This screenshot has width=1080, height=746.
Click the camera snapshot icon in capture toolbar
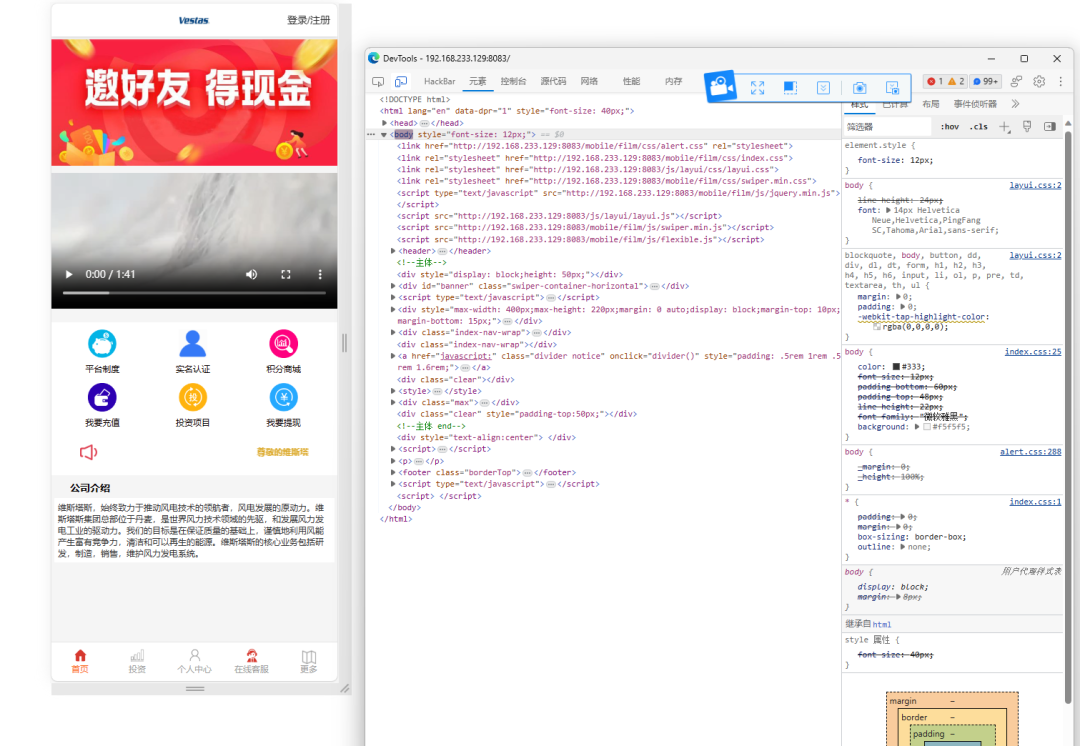pyautogui.click(x=859, y=87)
